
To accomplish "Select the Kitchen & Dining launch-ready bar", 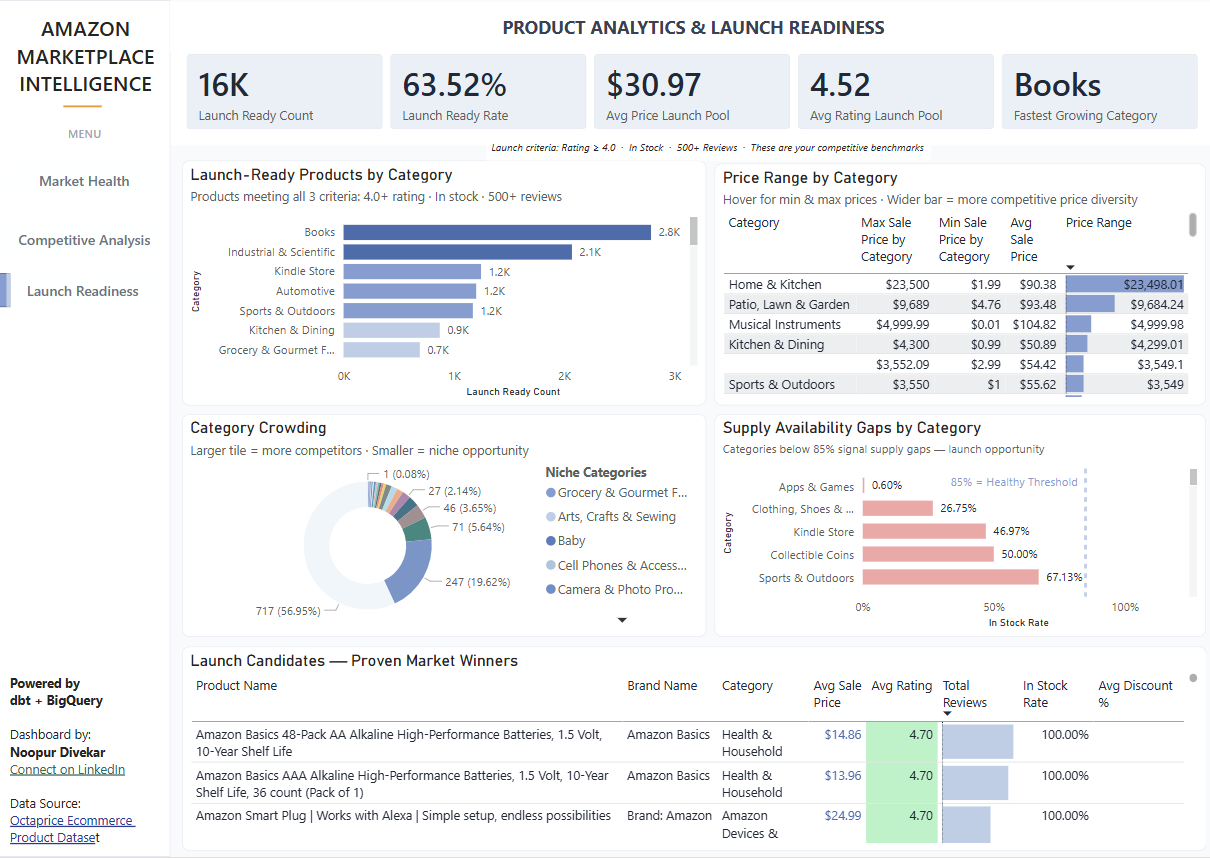I will click(x=391, y=330).
